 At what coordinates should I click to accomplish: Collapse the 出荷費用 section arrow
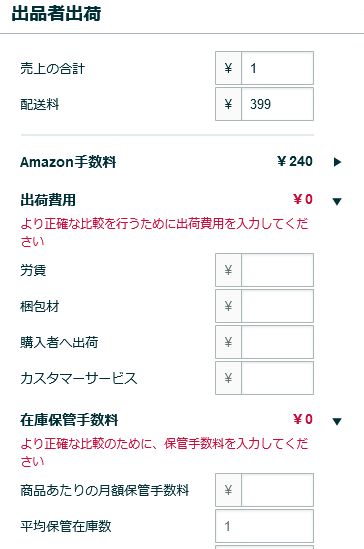[337, 201]
